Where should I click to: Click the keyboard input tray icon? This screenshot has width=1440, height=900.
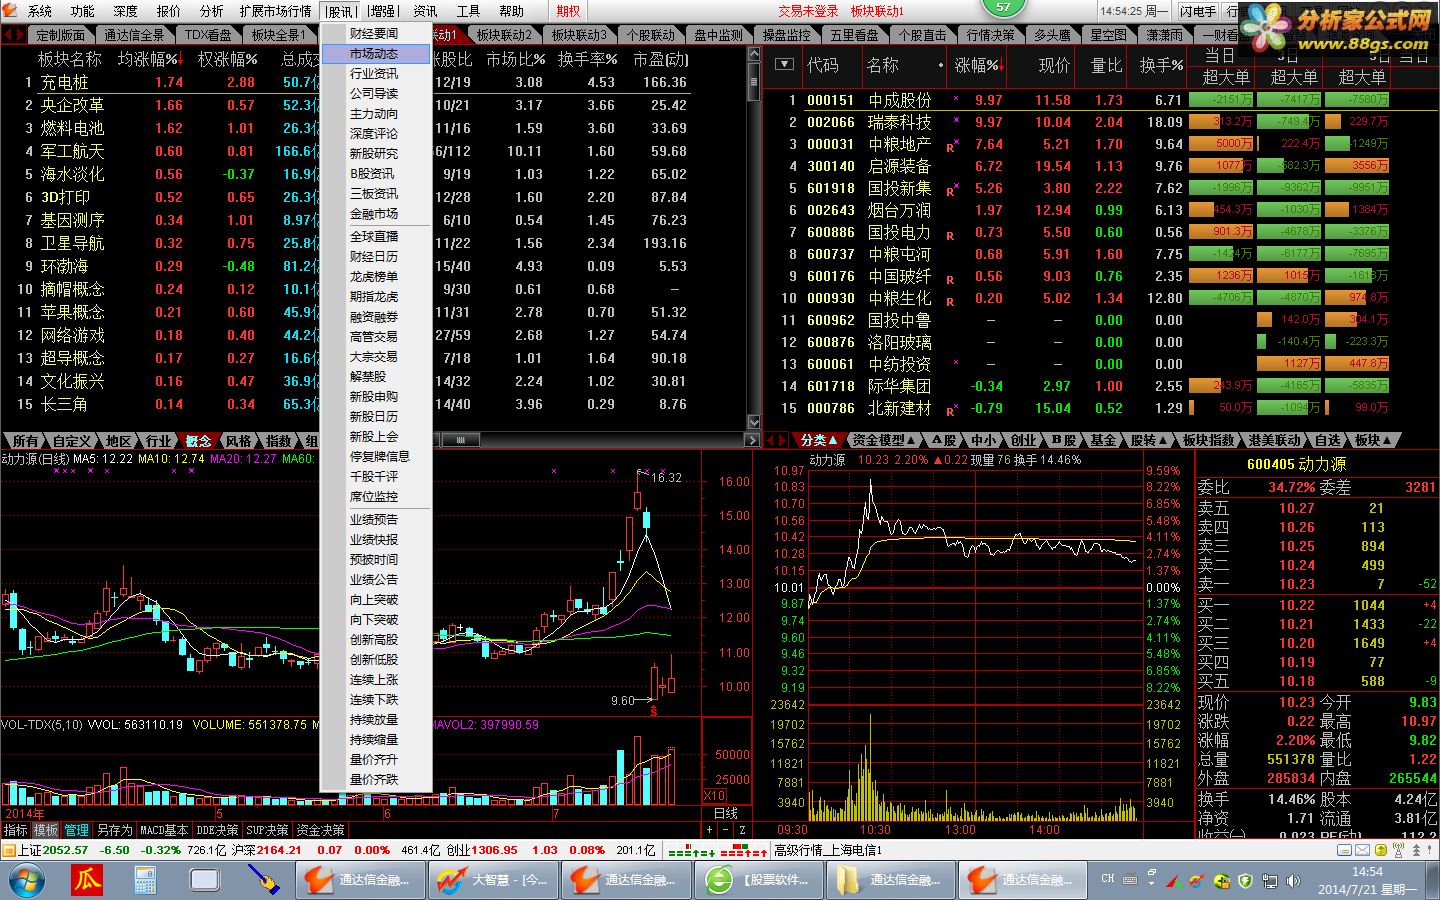[x=1130, y=880]
